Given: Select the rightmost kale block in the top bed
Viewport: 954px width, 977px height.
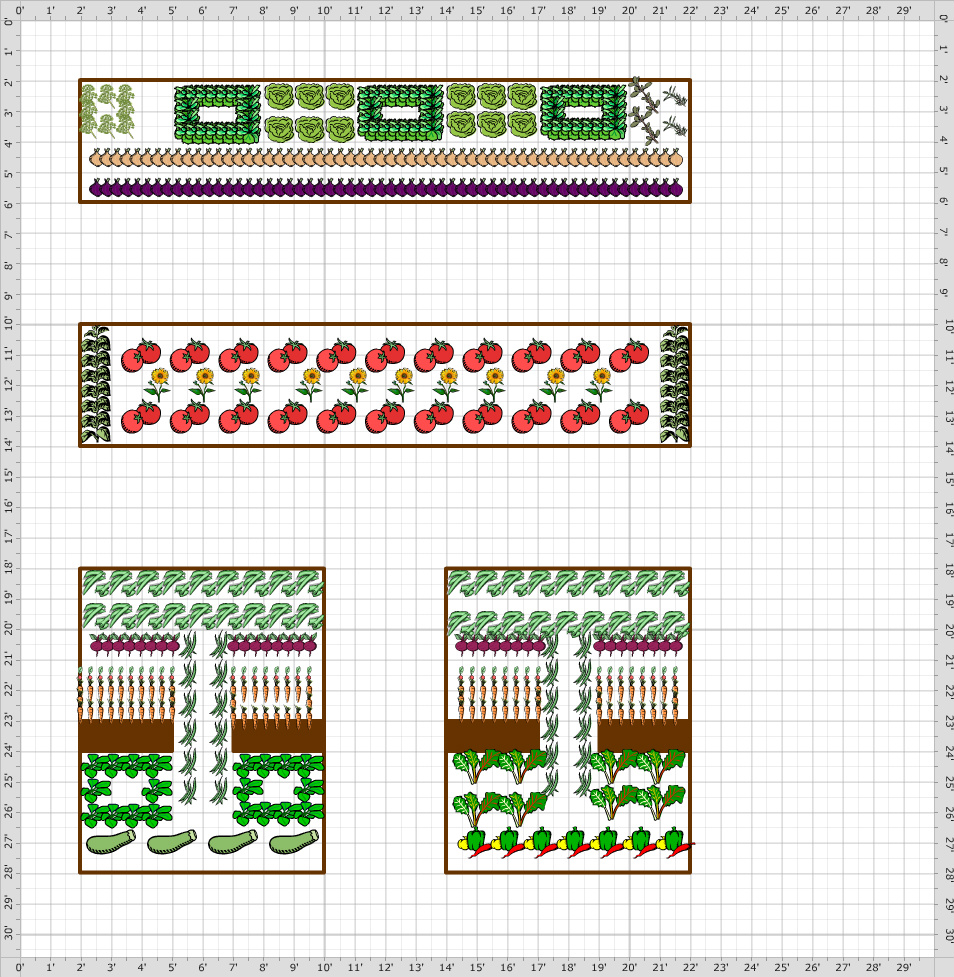Looking at the screenshot, I should 583,113.
